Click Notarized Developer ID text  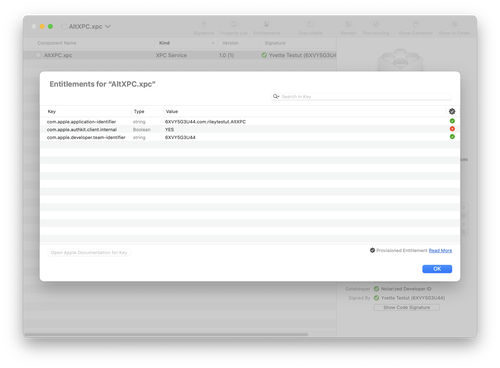tap(406, 289)
